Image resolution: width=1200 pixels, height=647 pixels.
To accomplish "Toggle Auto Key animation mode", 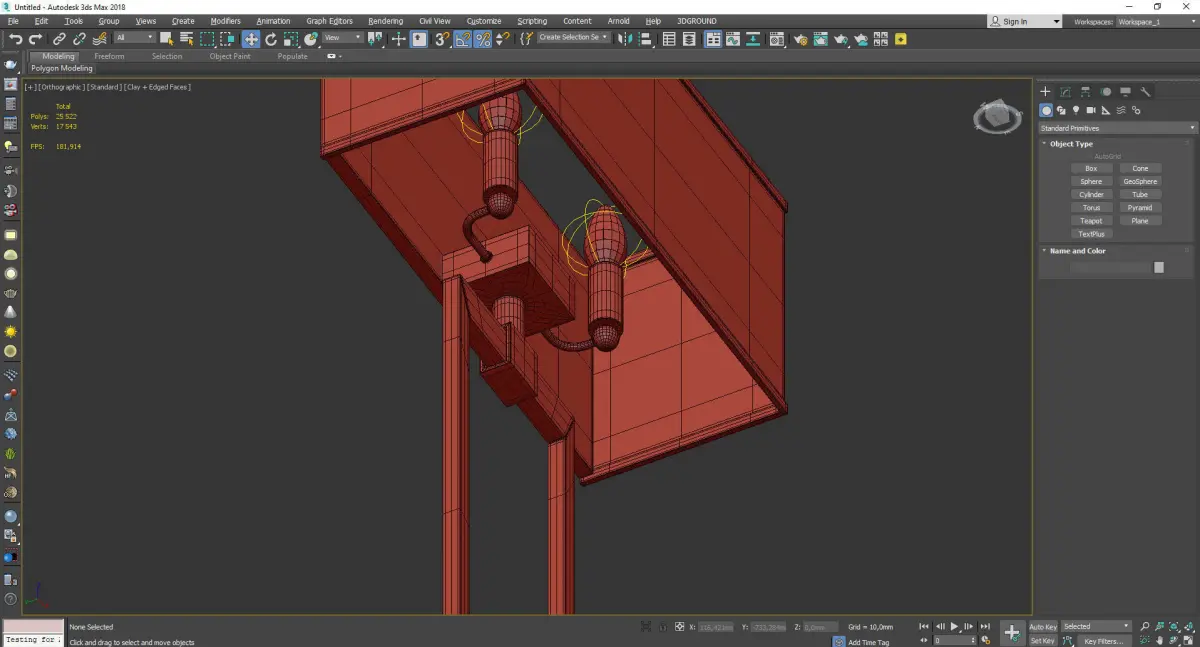I will pos(1043,627).
